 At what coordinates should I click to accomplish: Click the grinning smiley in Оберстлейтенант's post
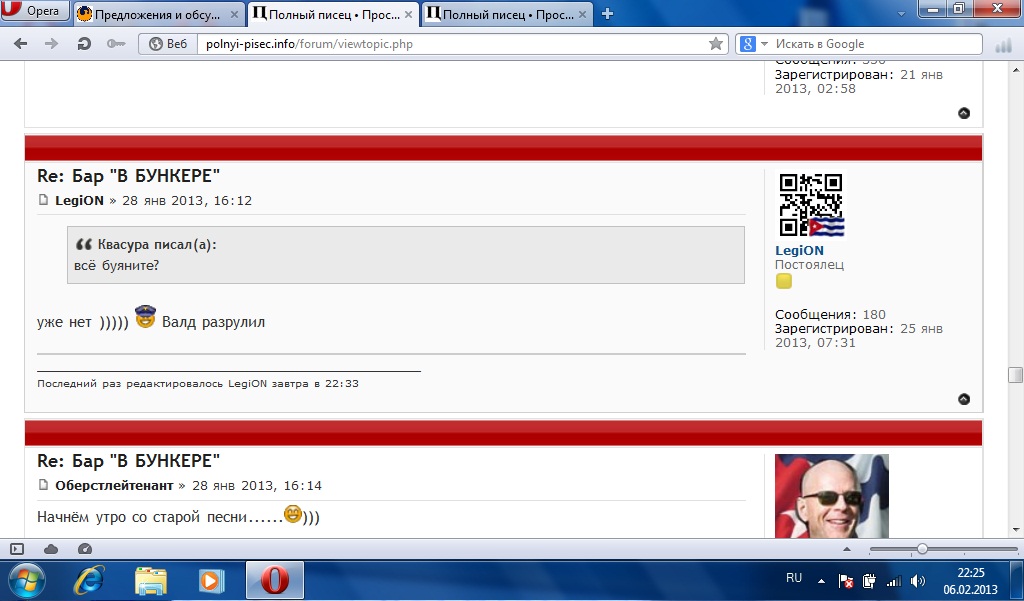point(293,513)
